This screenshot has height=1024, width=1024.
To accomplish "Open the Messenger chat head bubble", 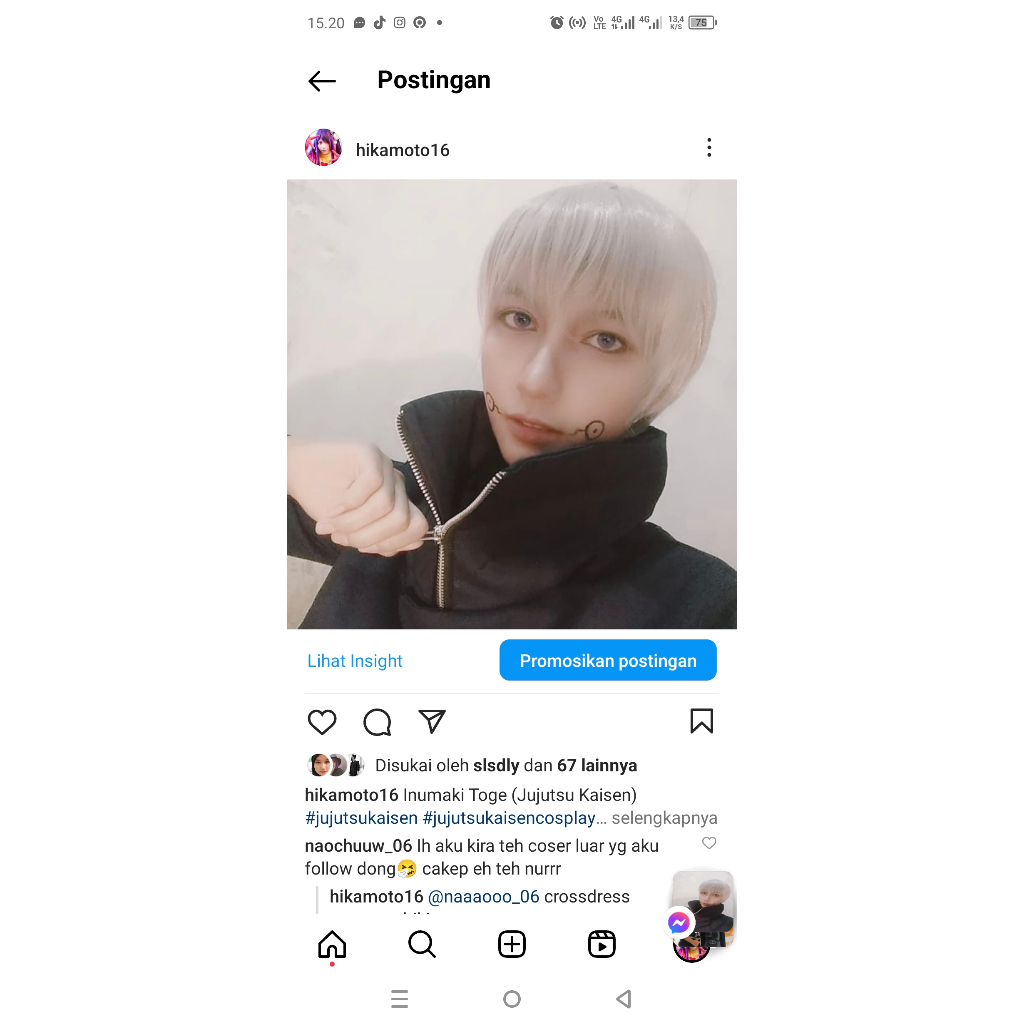I will [x=679, y=922].
